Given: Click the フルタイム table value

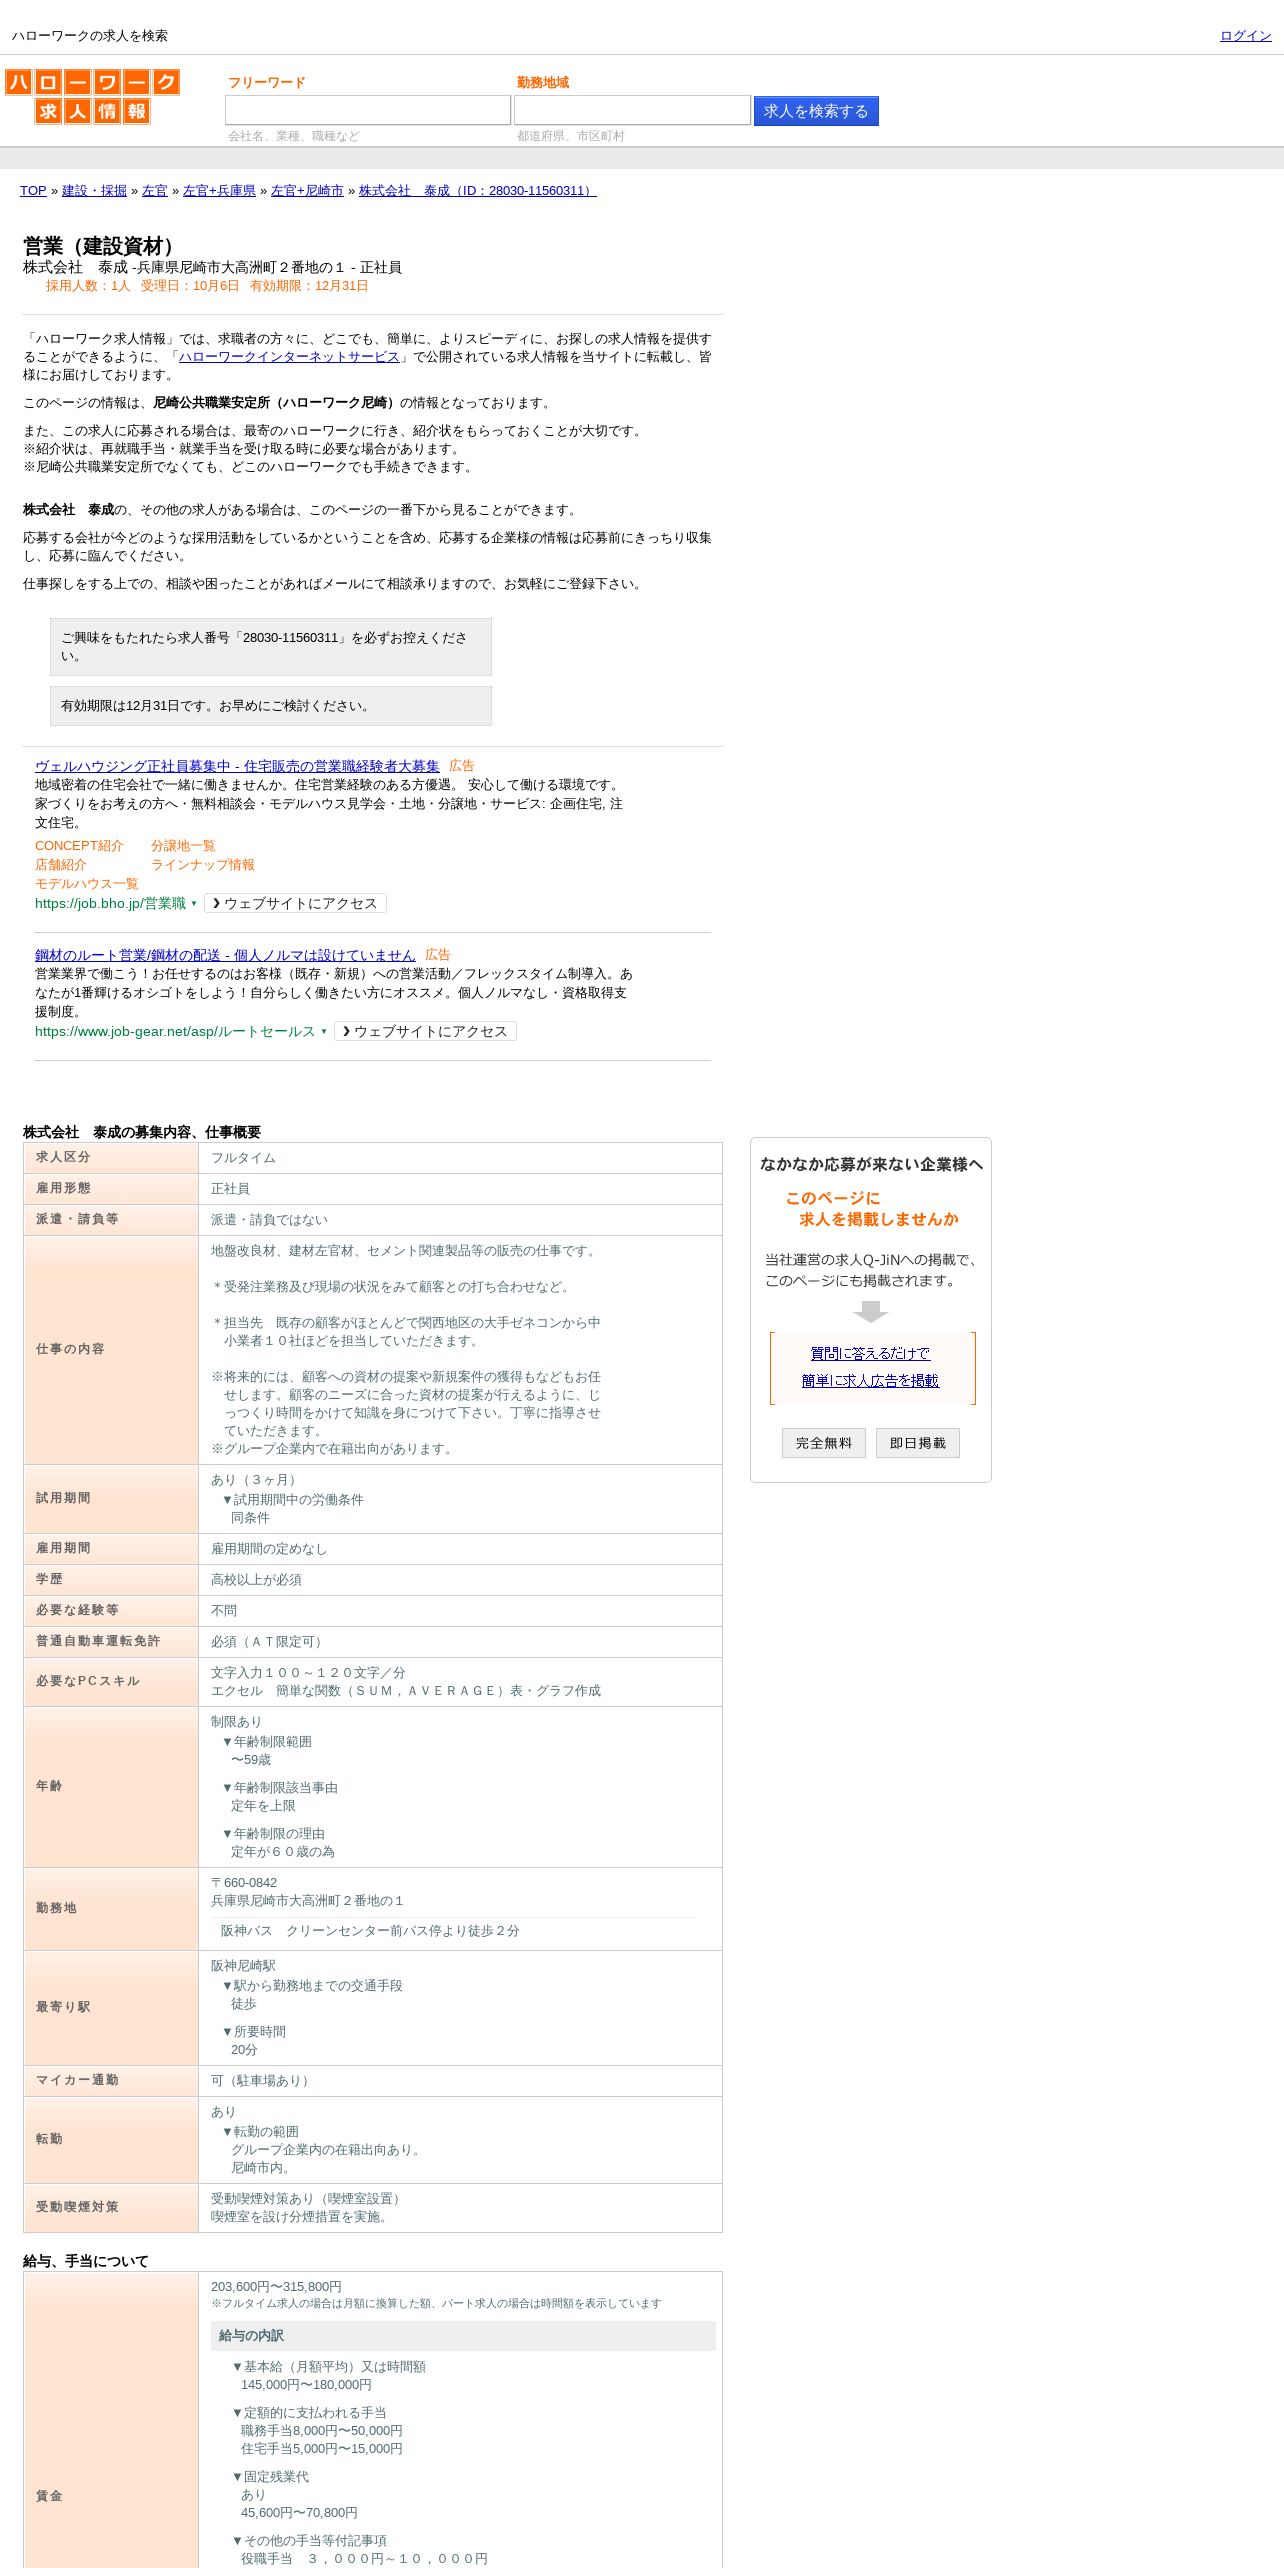Looking at the screenshot, I should [243, 1158].
